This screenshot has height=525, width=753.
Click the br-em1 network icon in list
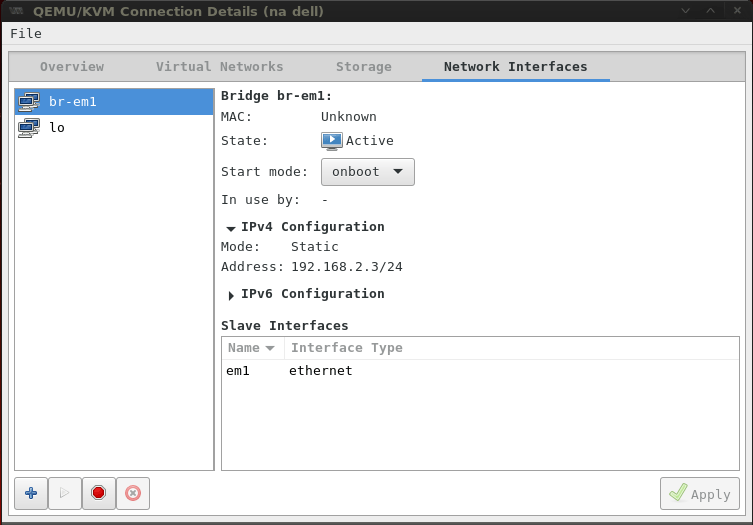tap(29, 102)
